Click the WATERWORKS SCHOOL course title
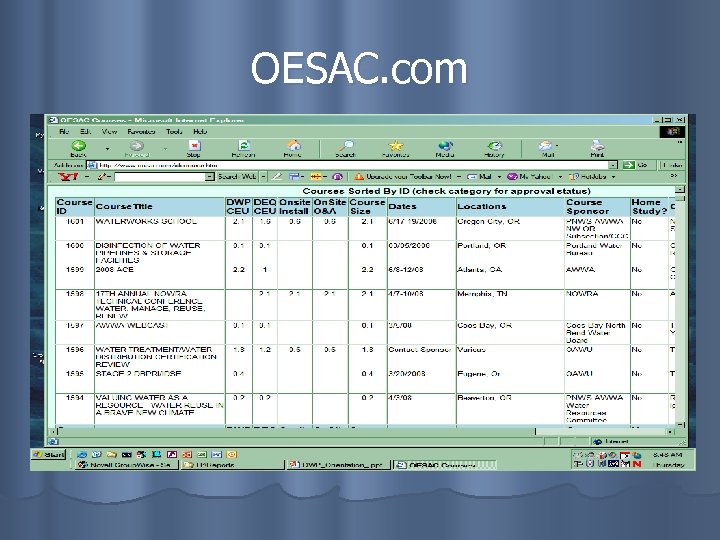The width and height of the screenshot is (720, 540). (x=146, y=221)
